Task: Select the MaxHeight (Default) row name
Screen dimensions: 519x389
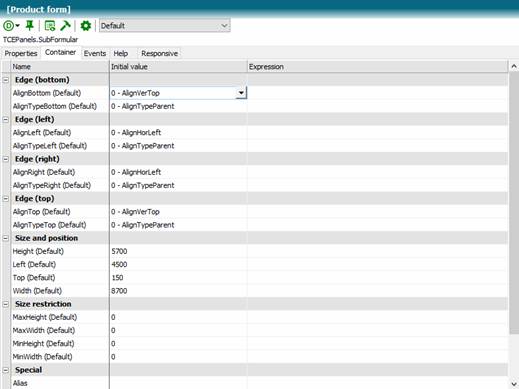Action: [x=45, y=317]
